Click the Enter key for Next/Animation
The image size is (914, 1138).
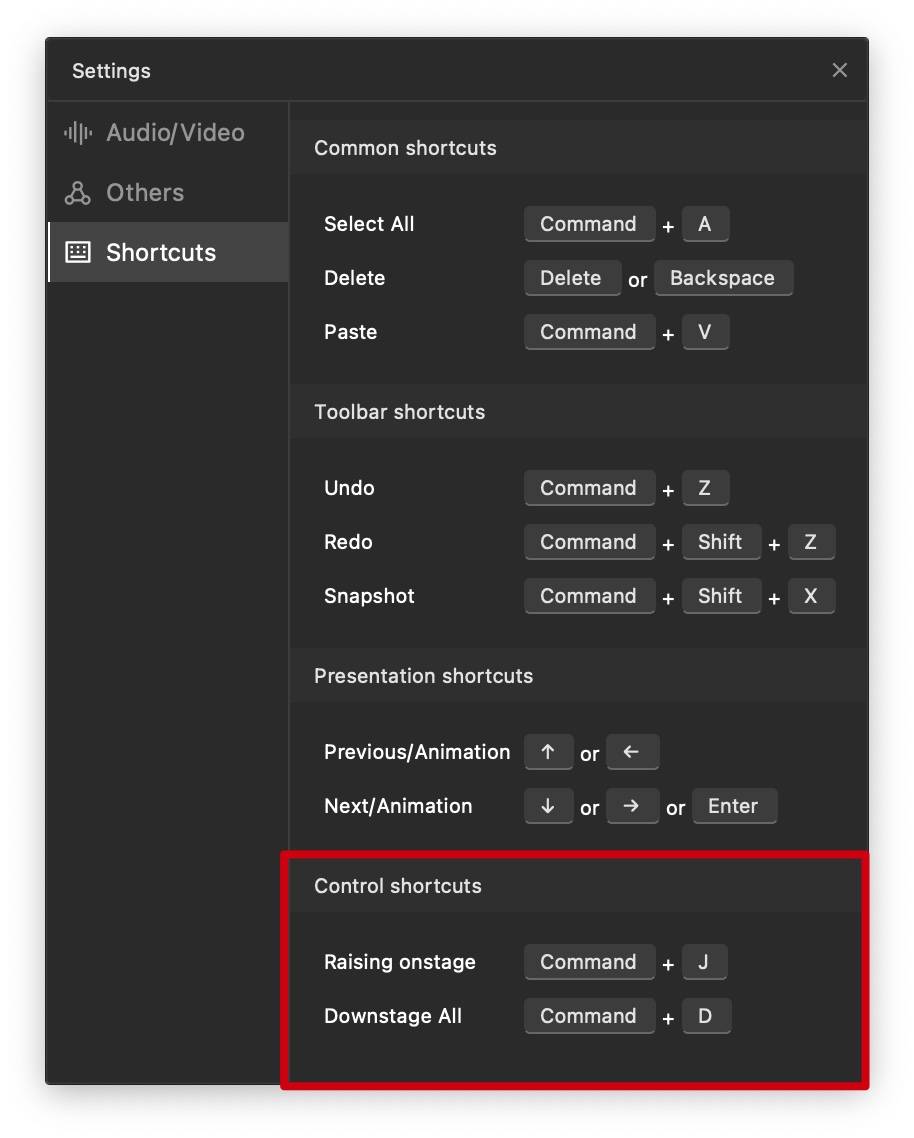pos(733,806)
